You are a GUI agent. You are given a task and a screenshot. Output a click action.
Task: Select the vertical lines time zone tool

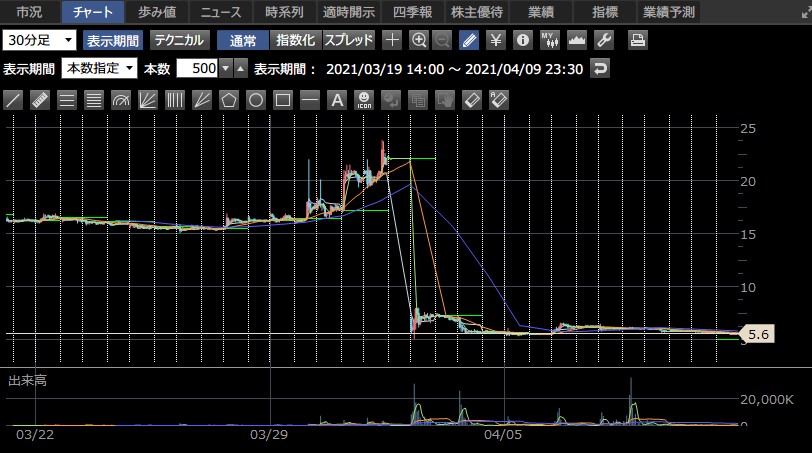click(175, 100)
